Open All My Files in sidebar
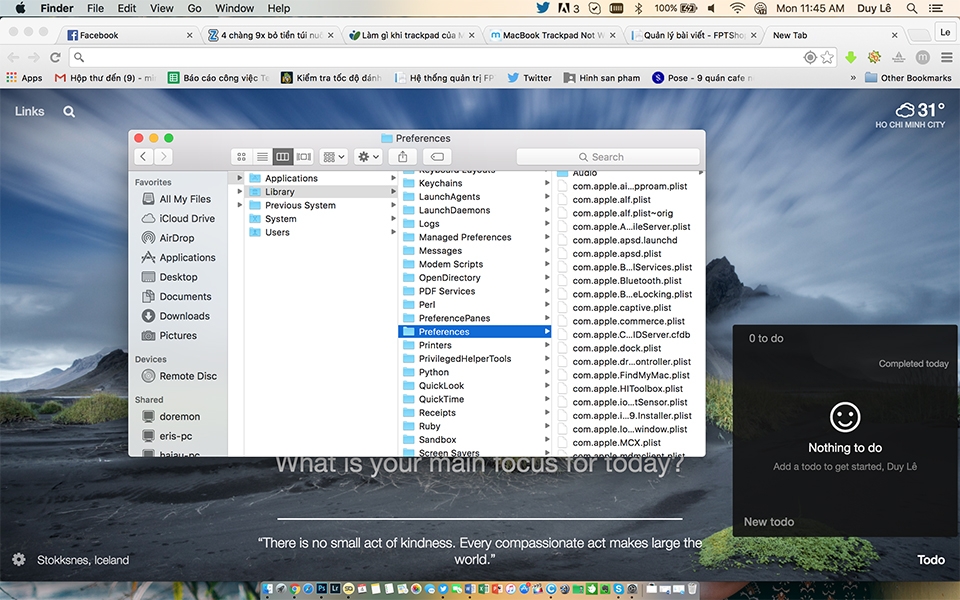This screenshot has width=960, height=600. pos(176,199)
